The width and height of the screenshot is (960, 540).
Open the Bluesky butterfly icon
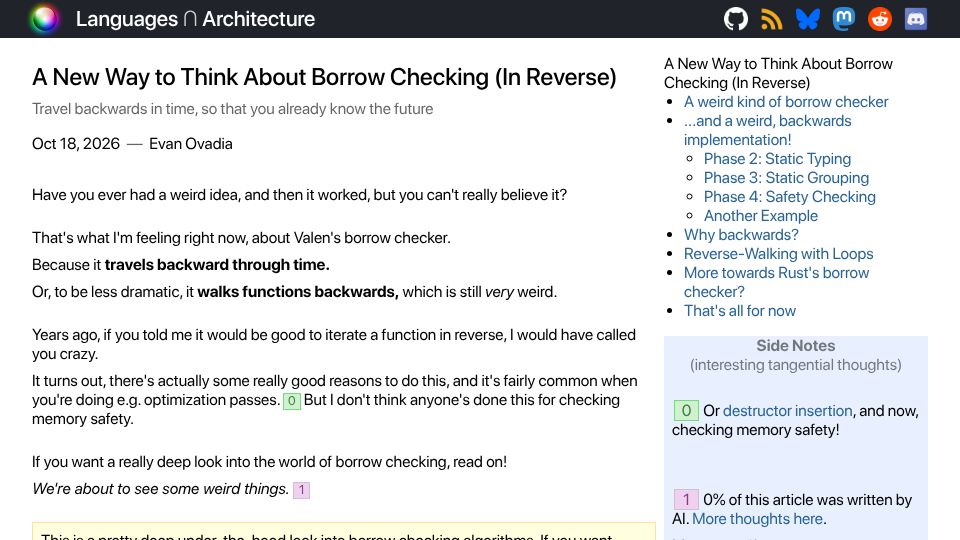tap(808, 19)
